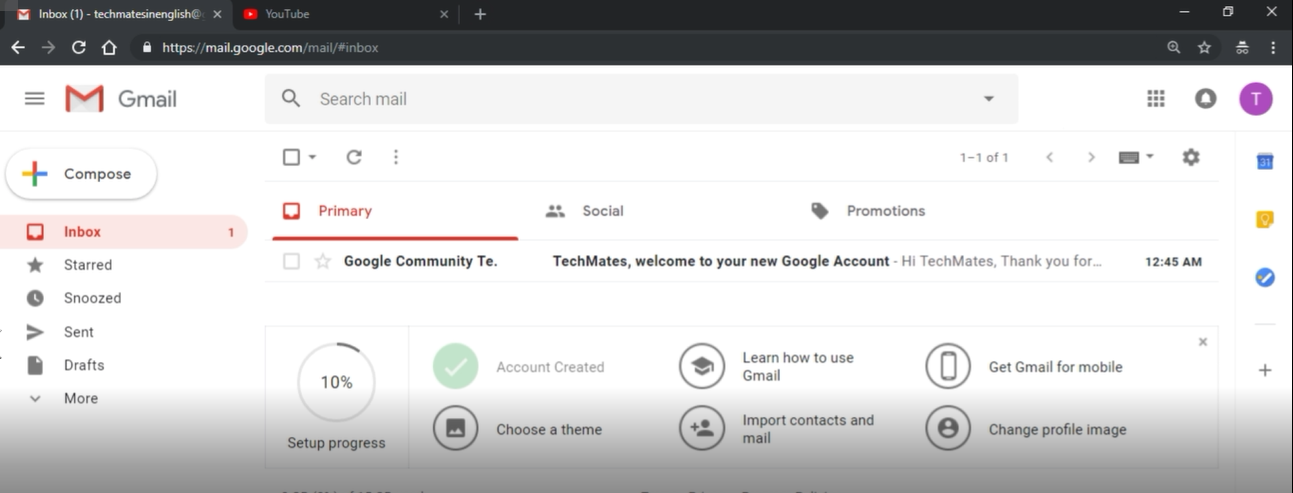Click Change profile image
Screen dimensions: 1293x493
click(1057, 429)
